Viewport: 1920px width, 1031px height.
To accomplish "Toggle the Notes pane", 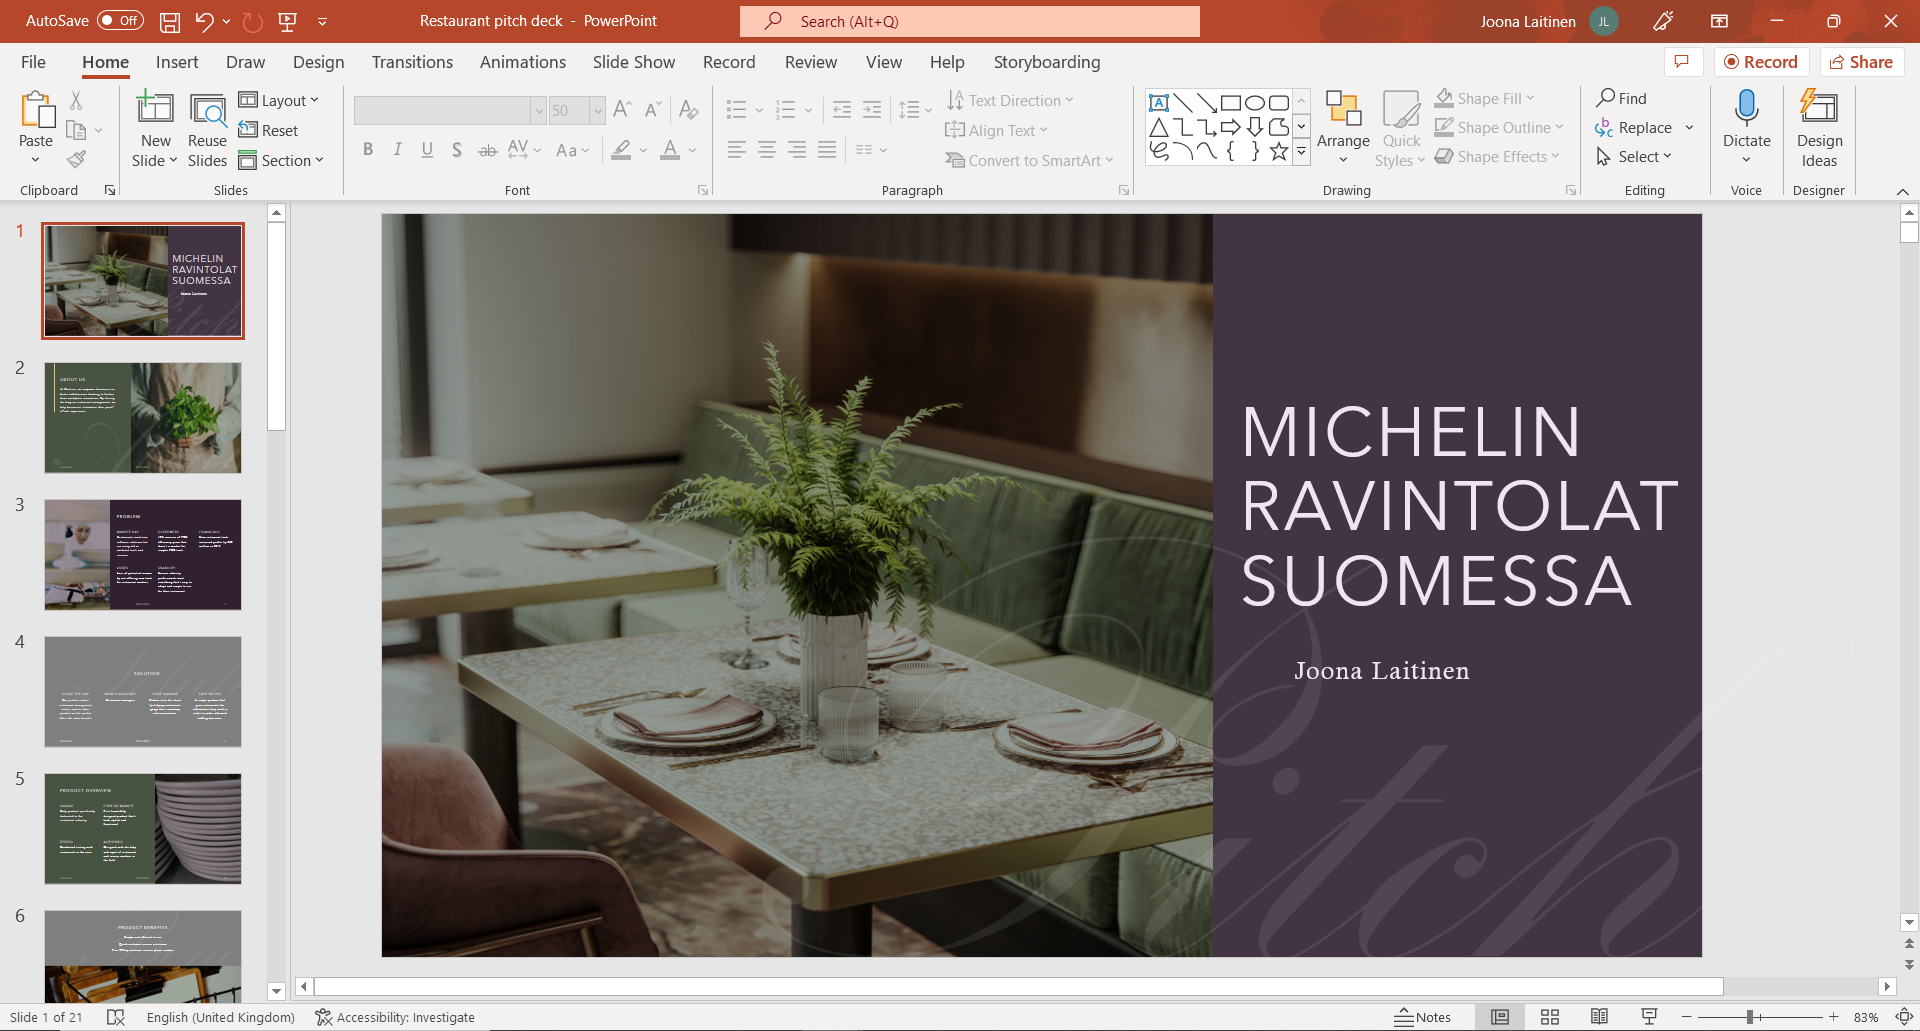I will 1423,1017.
